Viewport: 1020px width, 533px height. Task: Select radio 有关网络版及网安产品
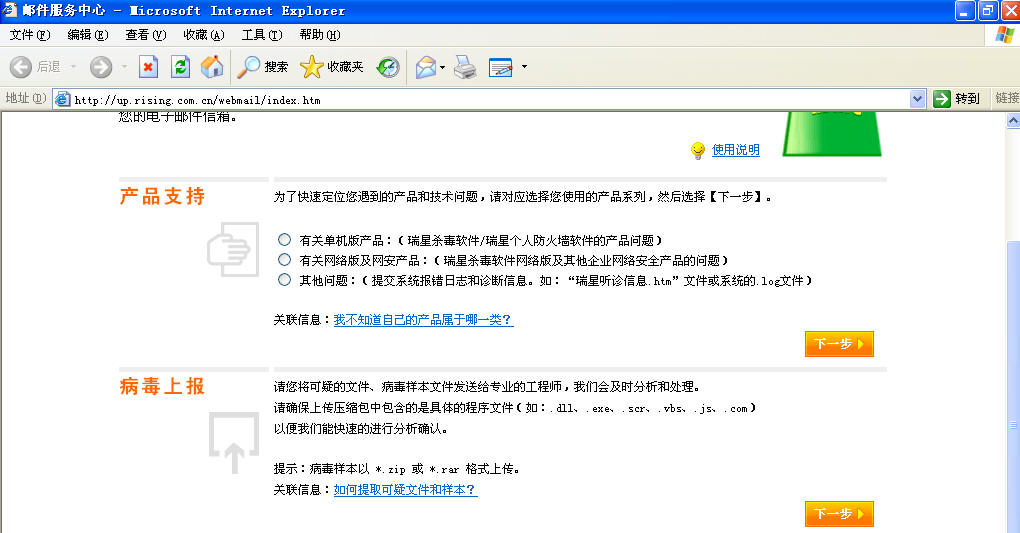coord(284,260)
